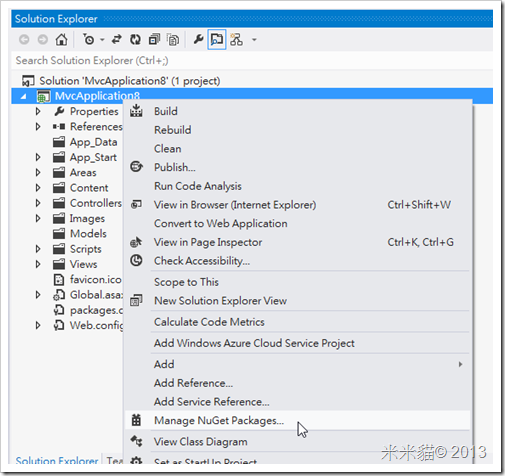Select the favicon.ico file

pyautogui.click(x=96, y=280)
